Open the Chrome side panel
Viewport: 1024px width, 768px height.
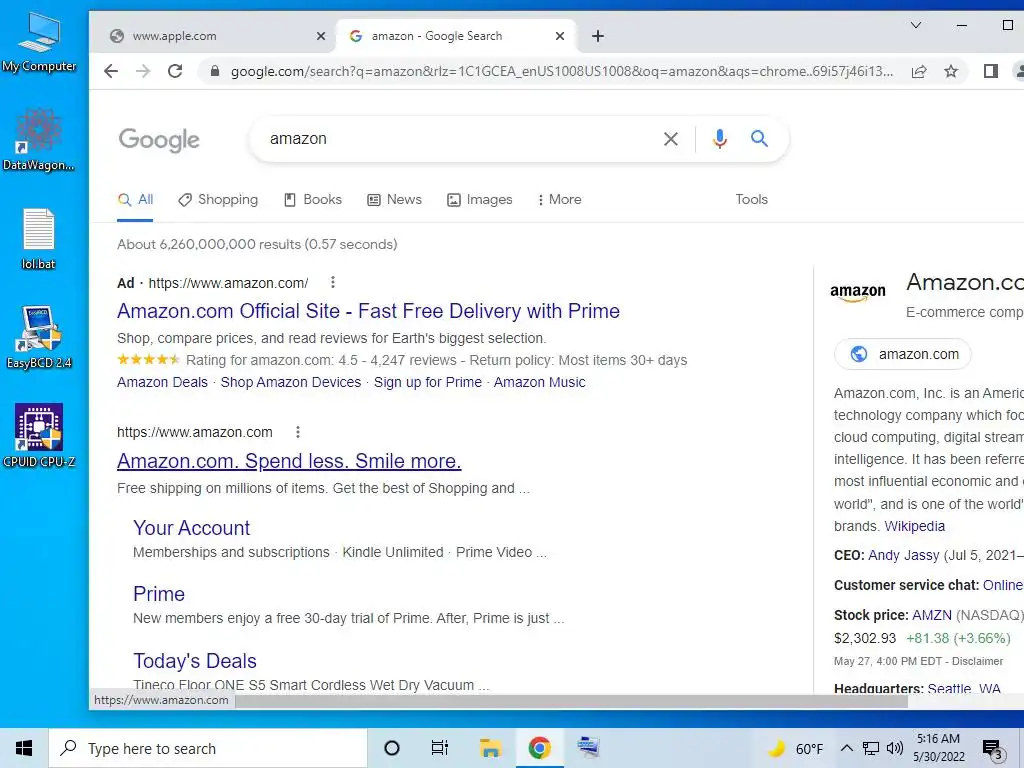pyautogui.click(x=990, y=71)
